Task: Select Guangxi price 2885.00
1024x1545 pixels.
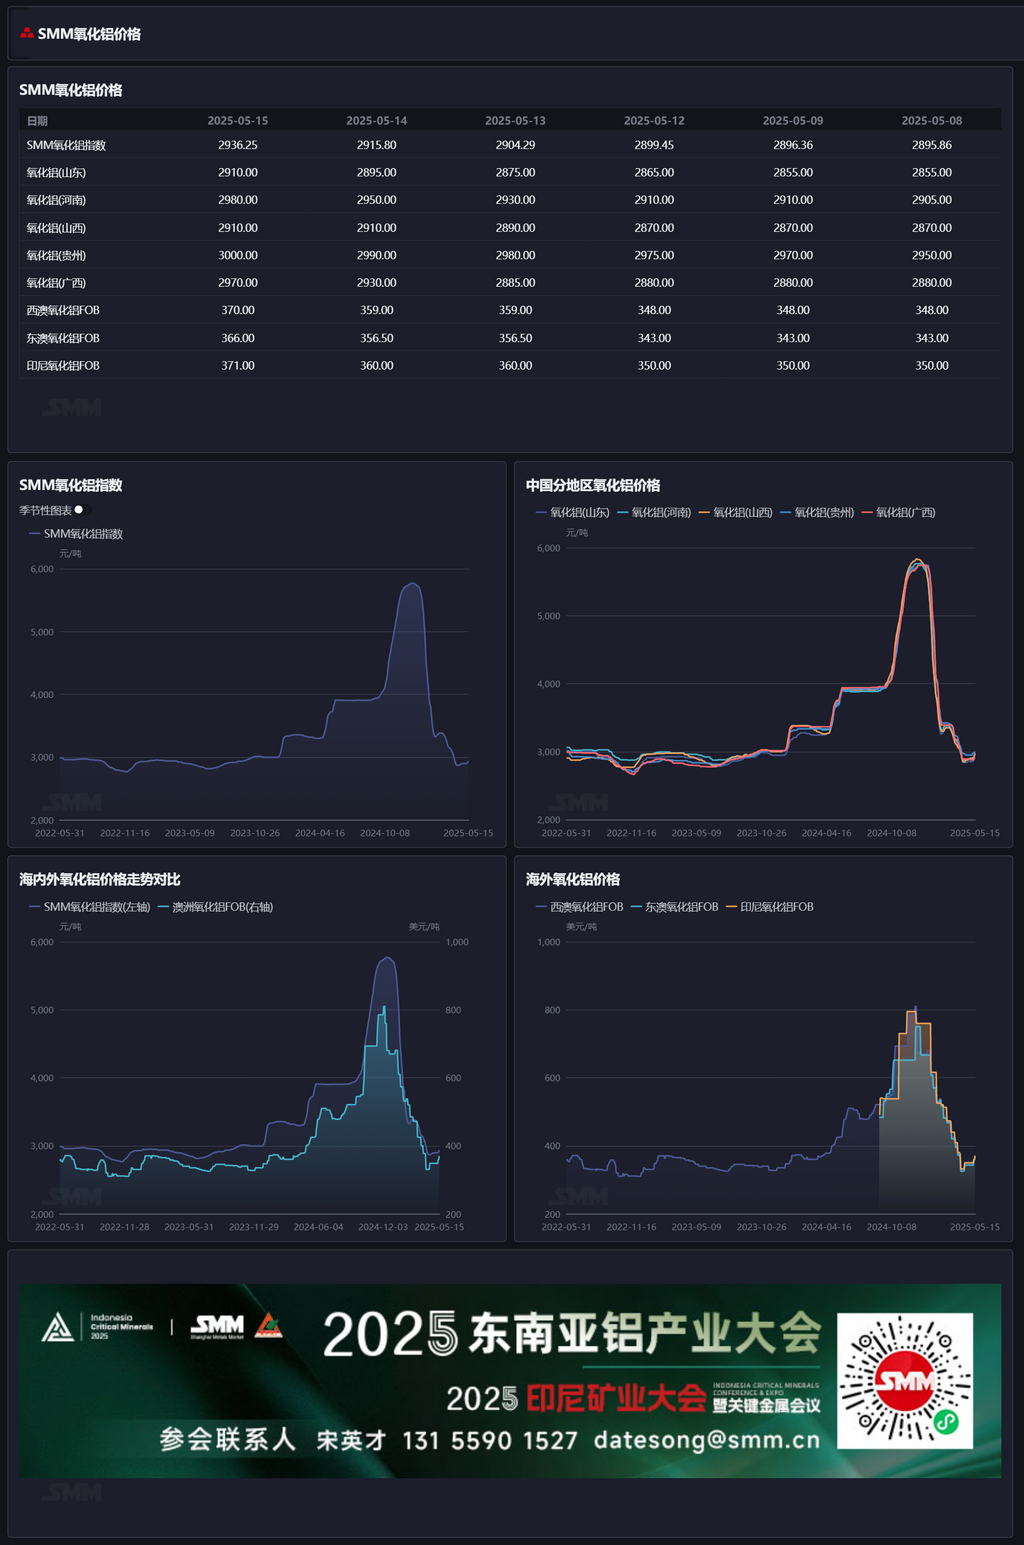Action: point(515,283)
